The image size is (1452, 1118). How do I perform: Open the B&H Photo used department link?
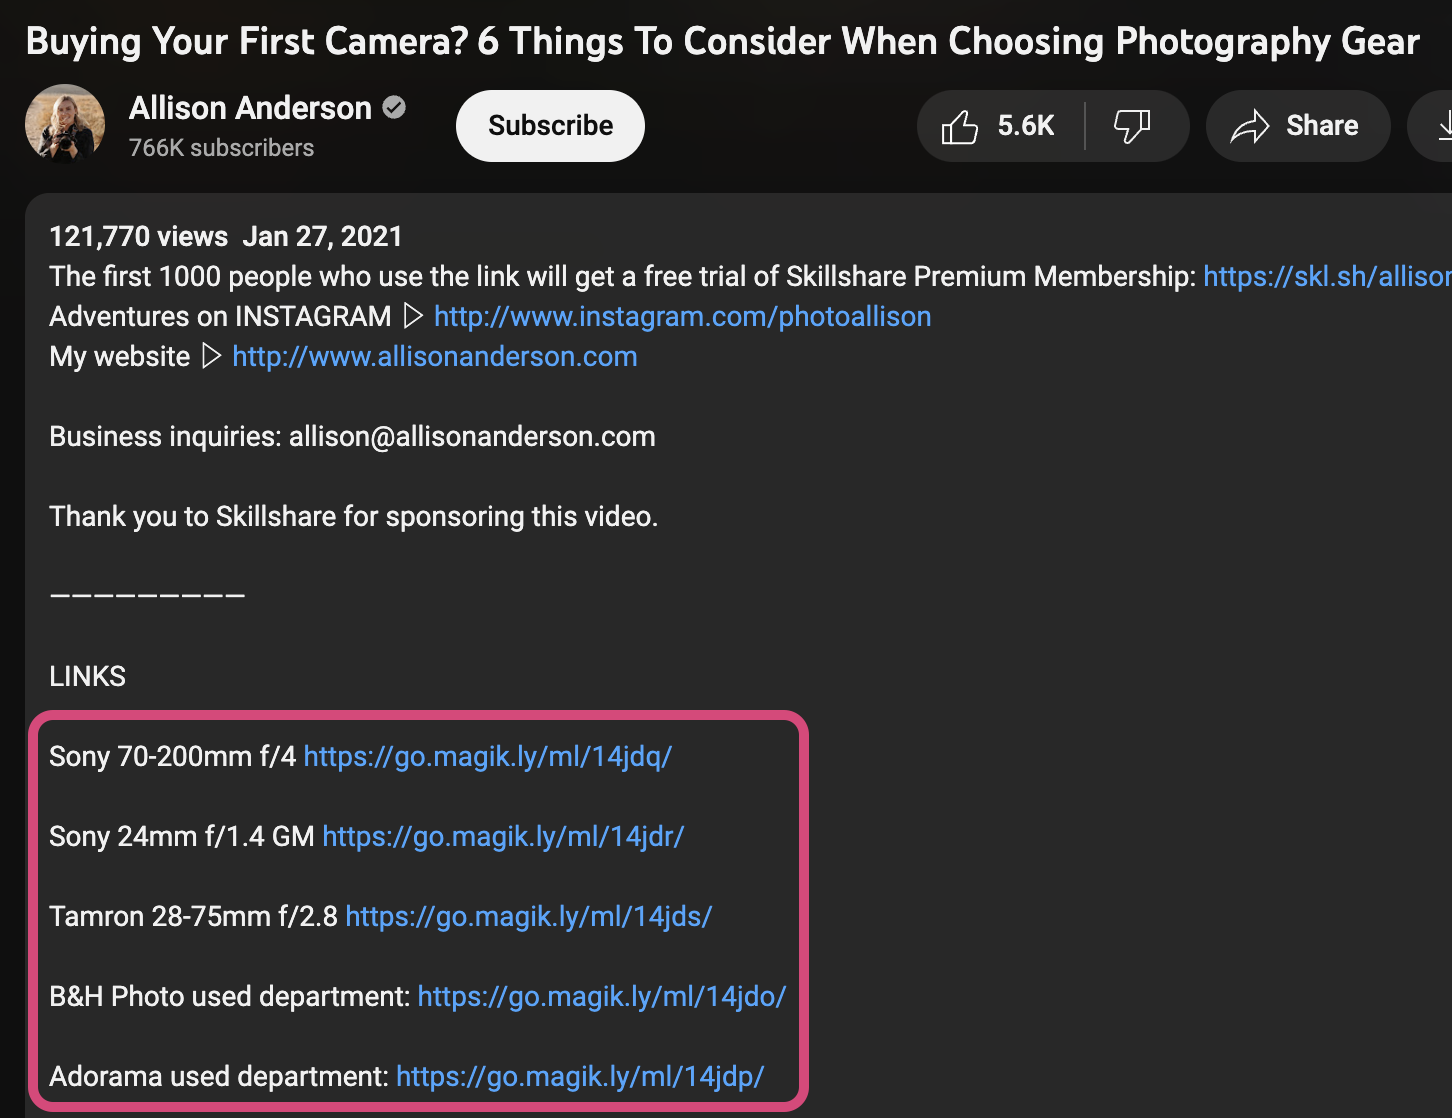tap(601, 997)
